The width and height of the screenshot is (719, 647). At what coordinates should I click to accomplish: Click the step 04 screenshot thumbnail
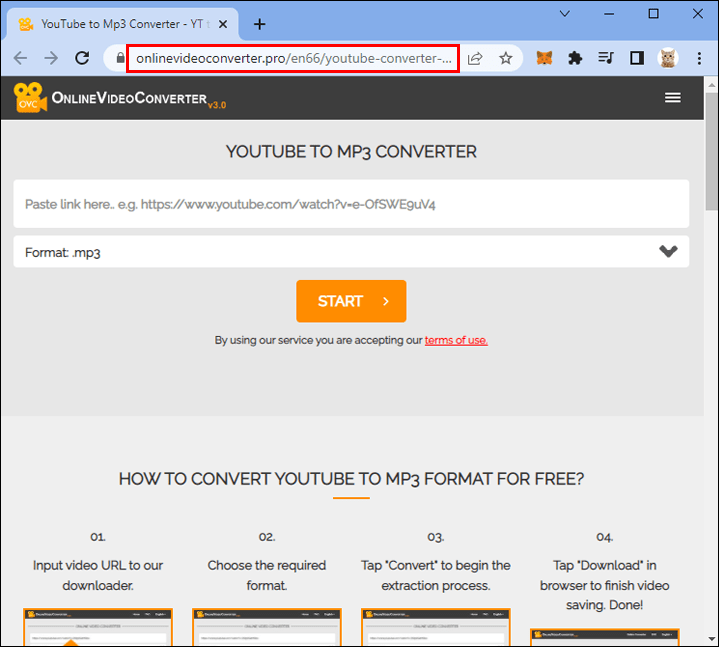tap(604, 637)
